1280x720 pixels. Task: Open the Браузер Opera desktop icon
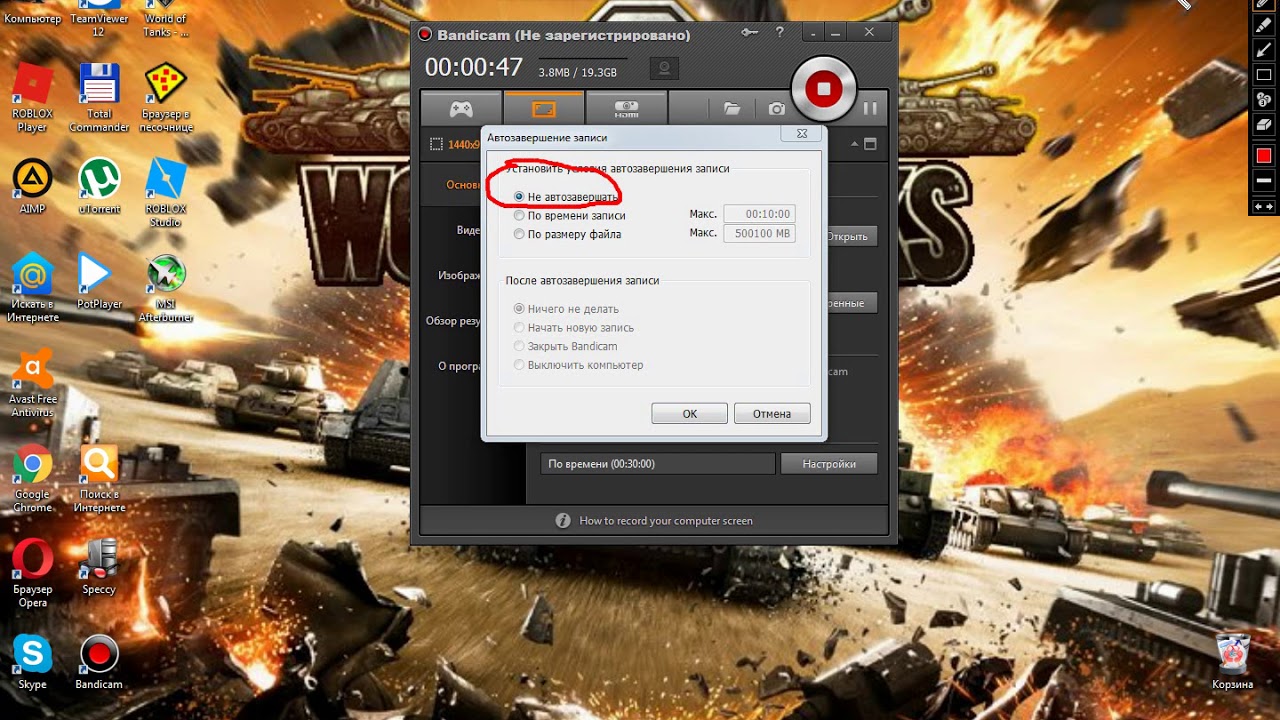click(32, 573)
